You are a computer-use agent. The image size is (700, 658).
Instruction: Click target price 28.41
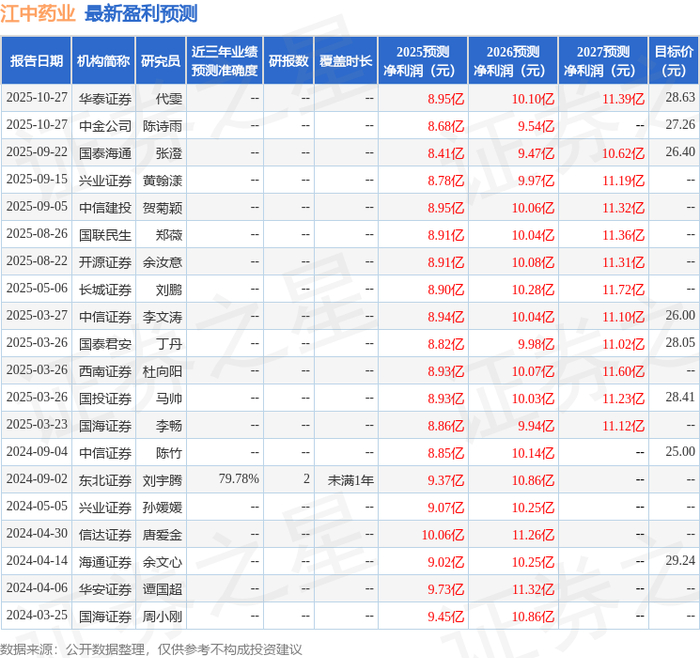680,397
